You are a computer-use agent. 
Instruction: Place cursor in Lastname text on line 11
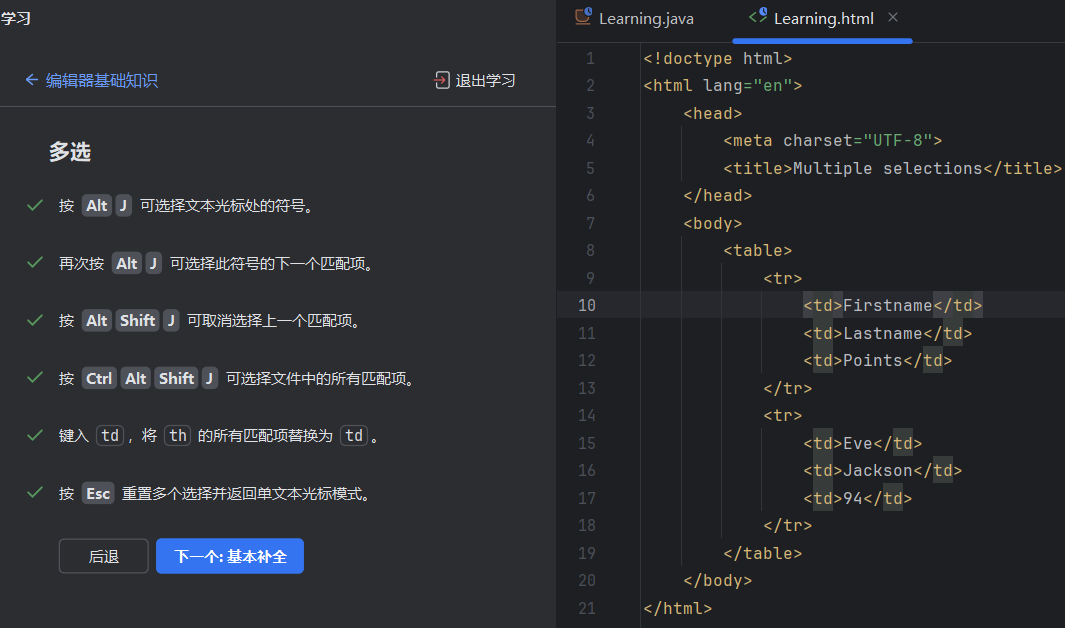pos(882,333)
